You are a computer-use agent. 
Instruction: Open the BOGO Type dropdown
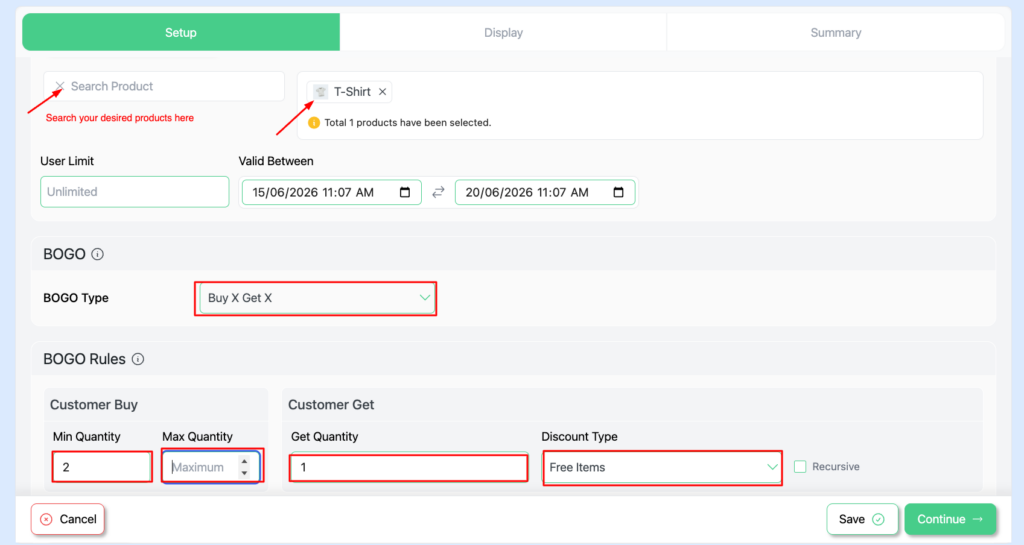click(317, 298)
